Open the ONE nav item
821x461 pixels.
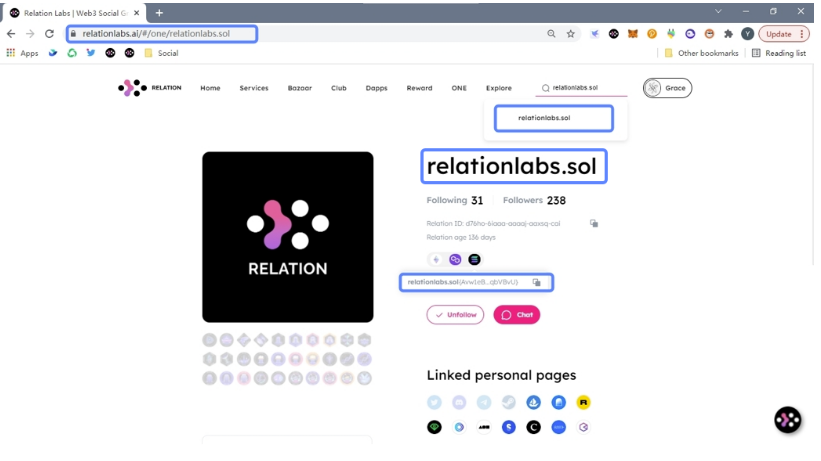click(x=459, y=88)
